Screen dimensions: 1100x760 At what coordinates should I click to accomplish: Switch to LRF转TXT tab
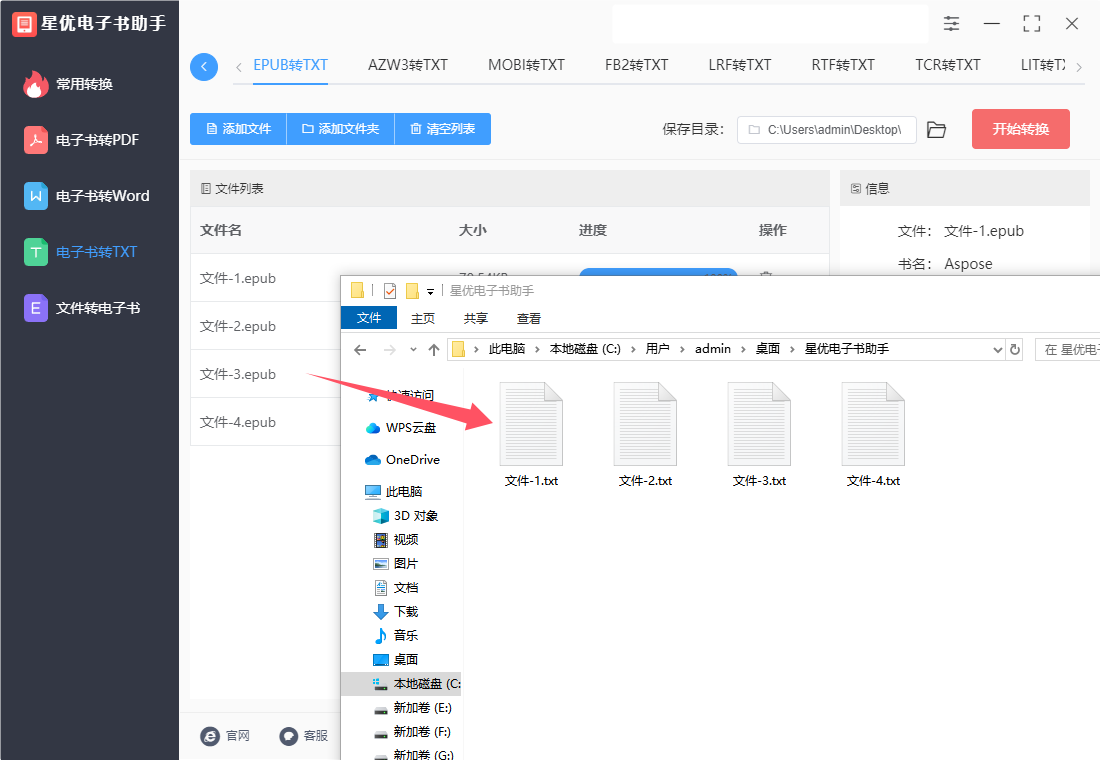(739, 65)
